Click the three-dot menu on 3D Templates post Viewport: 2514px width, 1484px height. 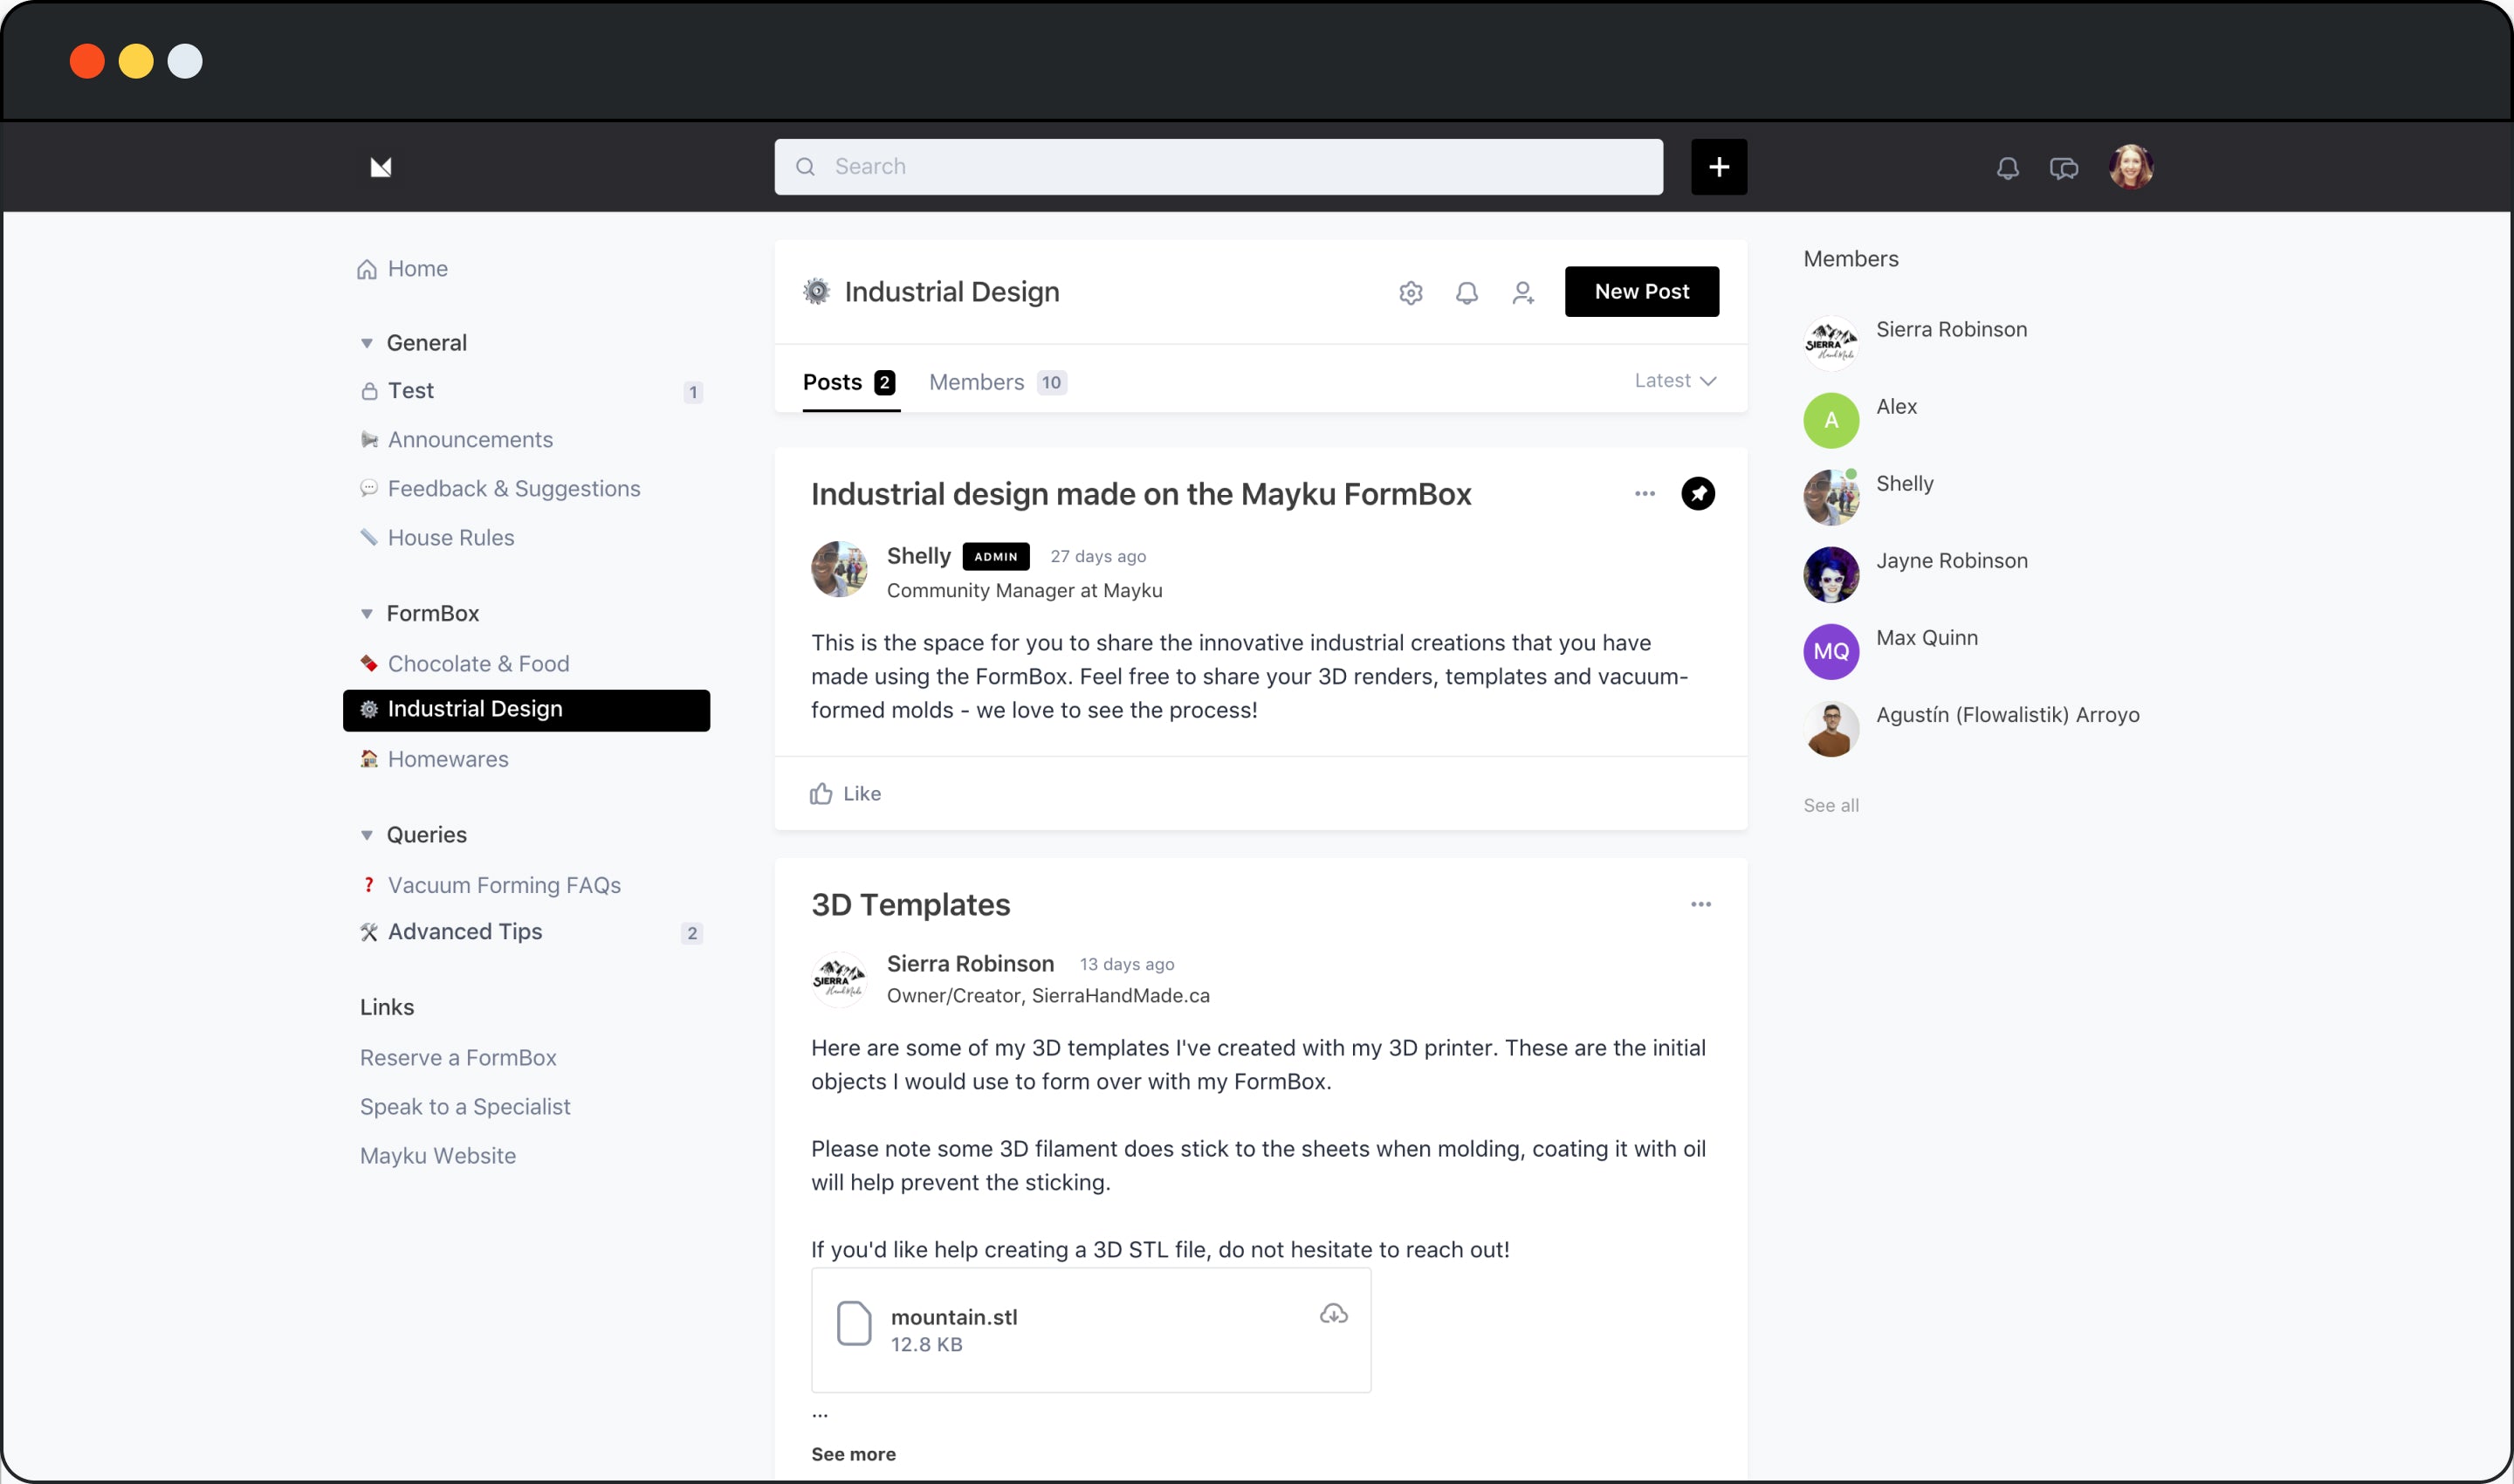click(x=1700, y=904)
